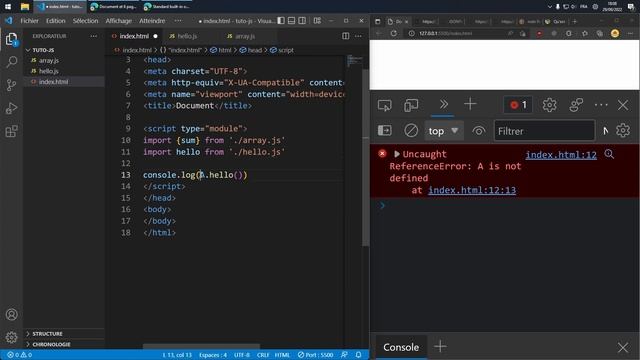Open the Edition menu
Image resolution: width=640 pixels, height=360 pixels.
coord(56,20)
